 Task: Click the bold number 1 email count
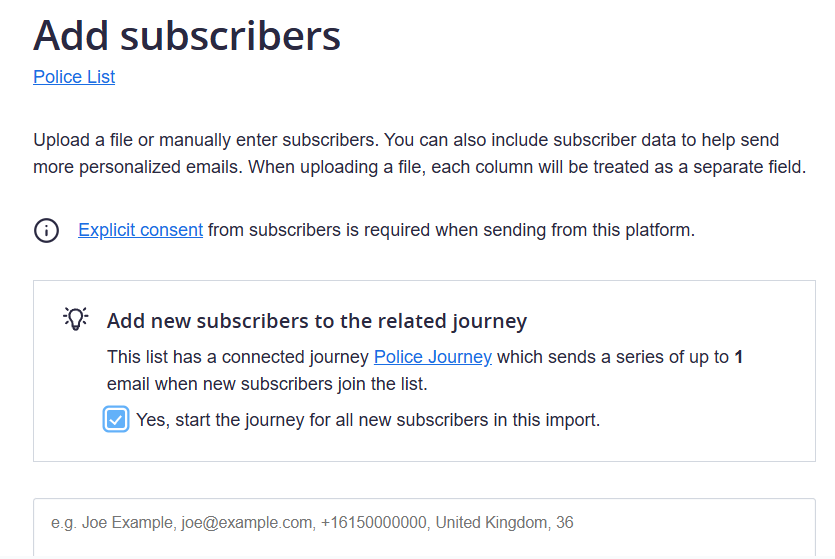pyautogui.click(x=738, y=357)
